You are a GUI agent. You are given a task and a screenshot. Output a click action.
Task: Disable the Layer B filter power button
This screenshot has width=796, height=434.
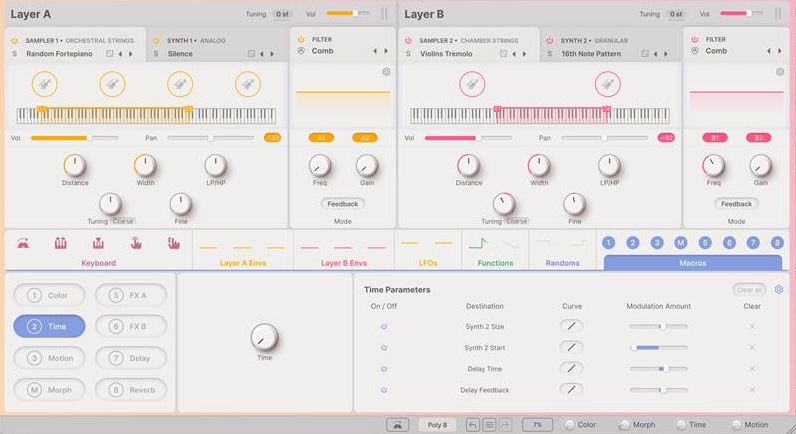pyautogui.click(x=694, y=40)
